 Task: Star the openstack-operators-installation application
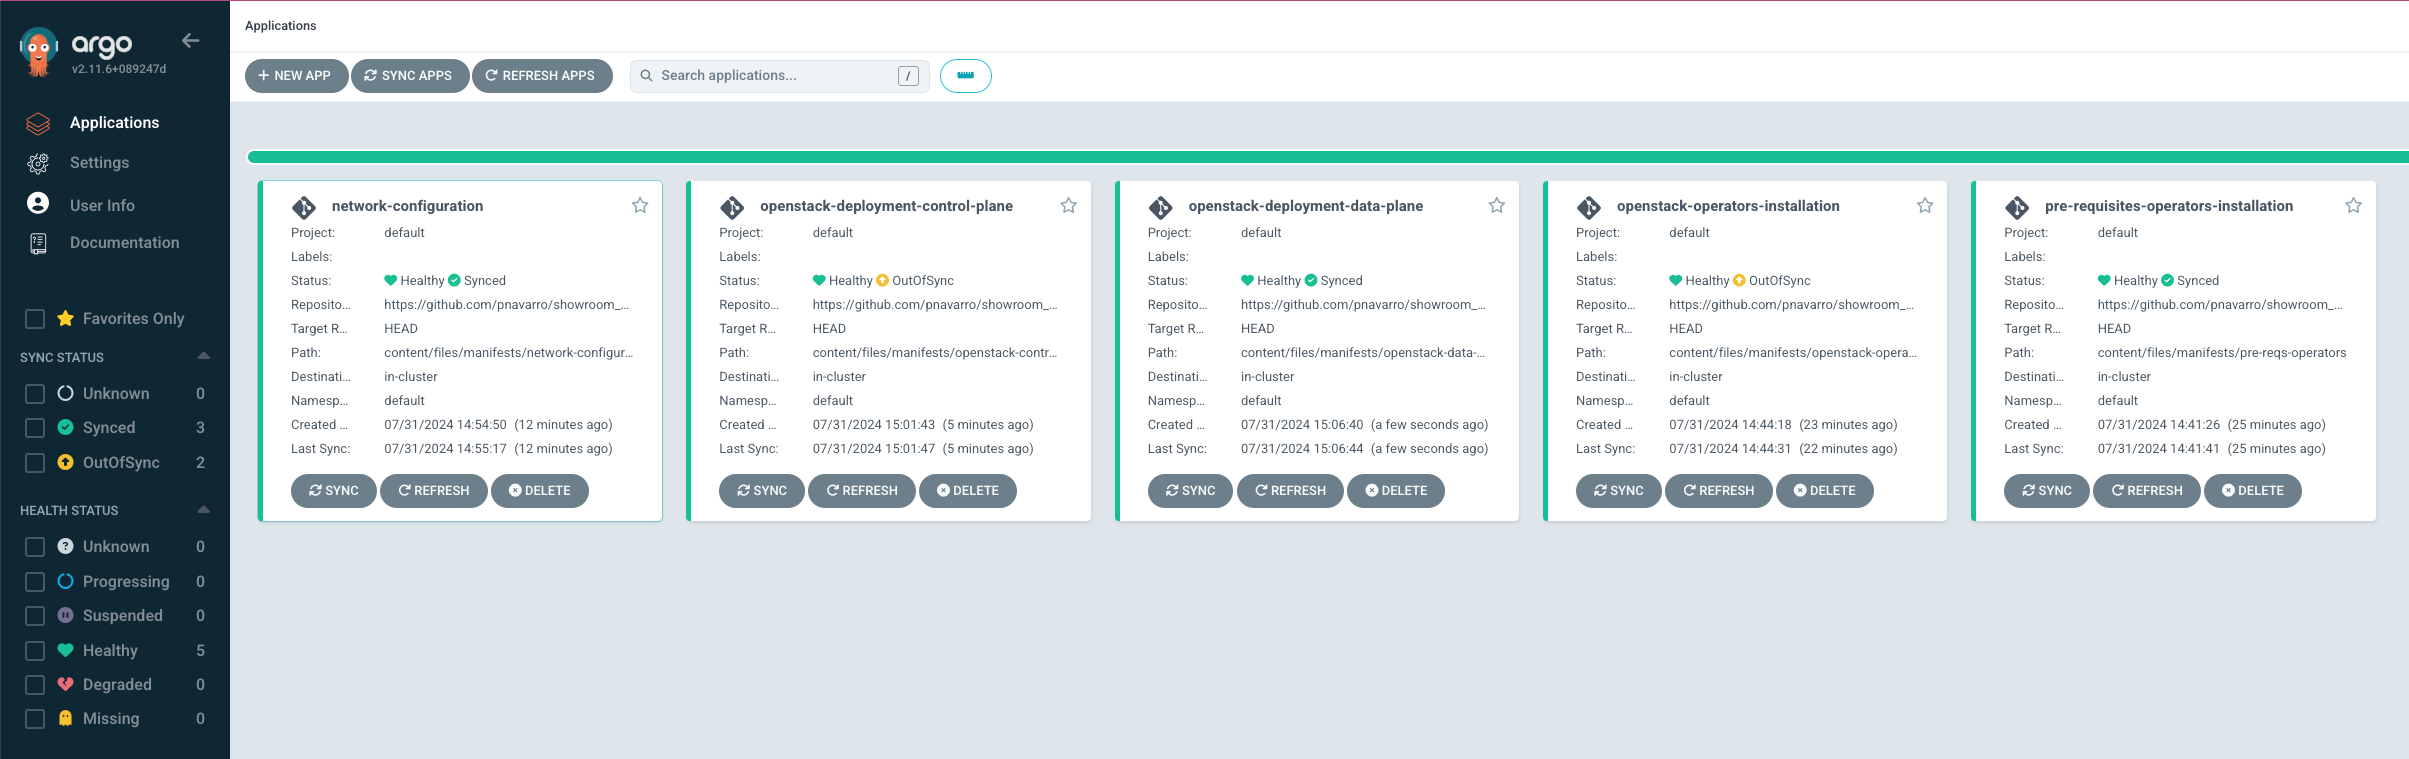pyautogui.click(x=1925, y=205)
